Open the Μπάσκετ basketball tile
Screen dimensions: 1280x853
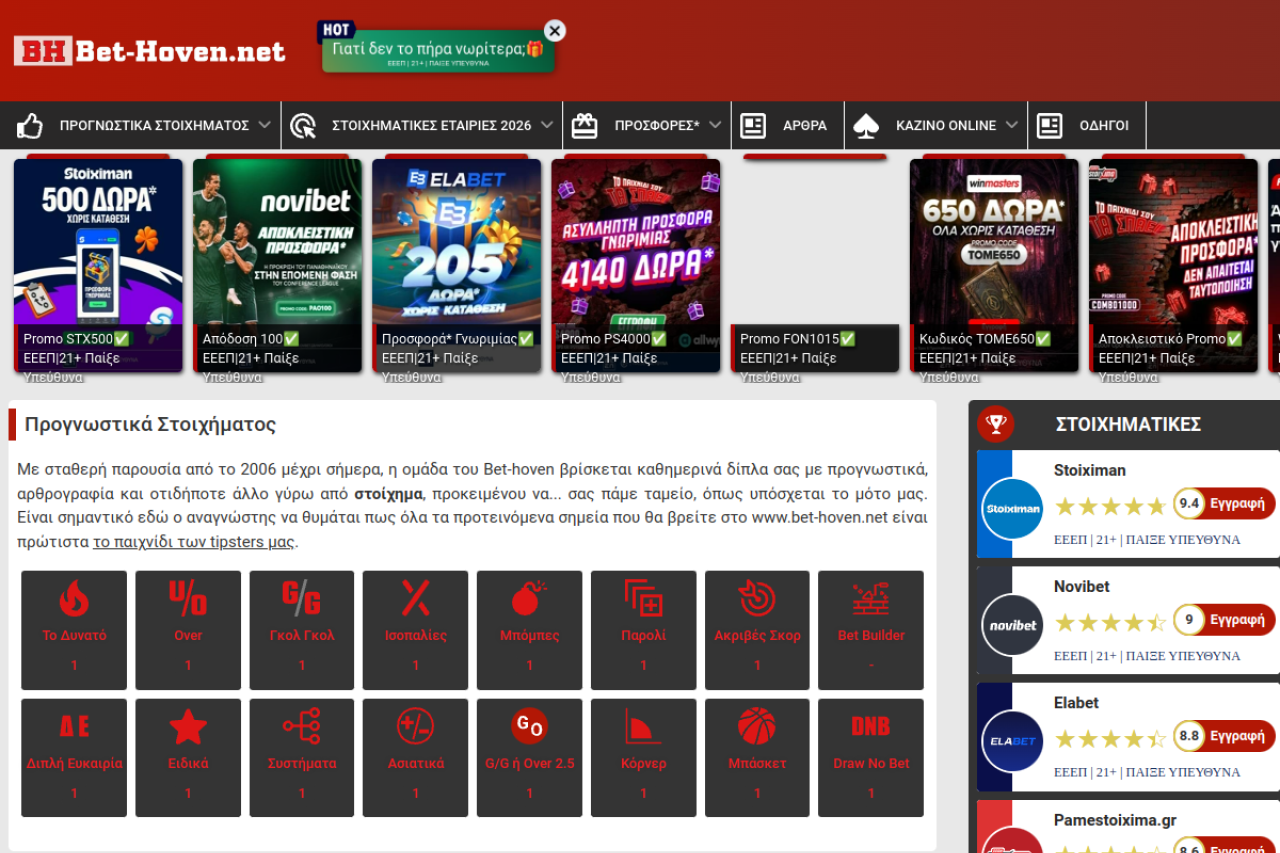click(x=757, y=758)
